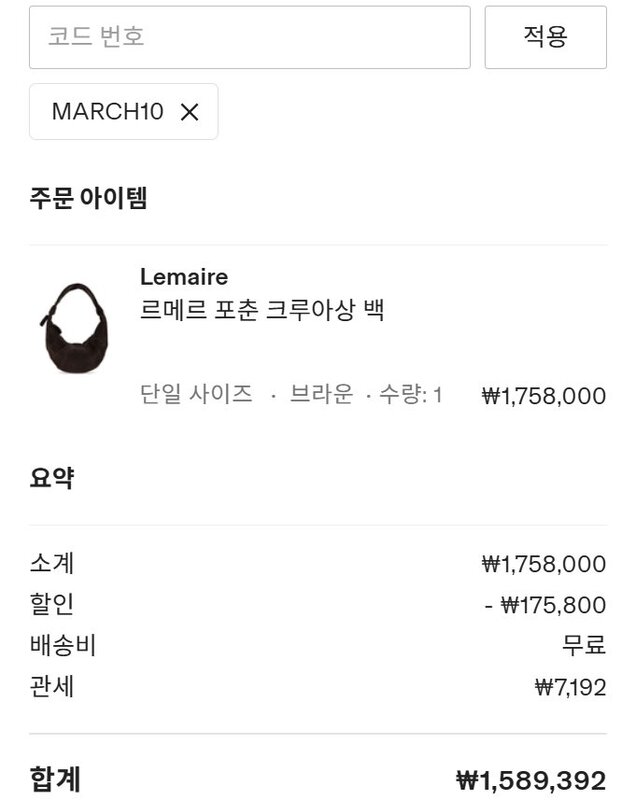Click the Lemaire brand name
The width and height of the screenshot is (636, 800).
pyautogui.click(x=184, y=277)
